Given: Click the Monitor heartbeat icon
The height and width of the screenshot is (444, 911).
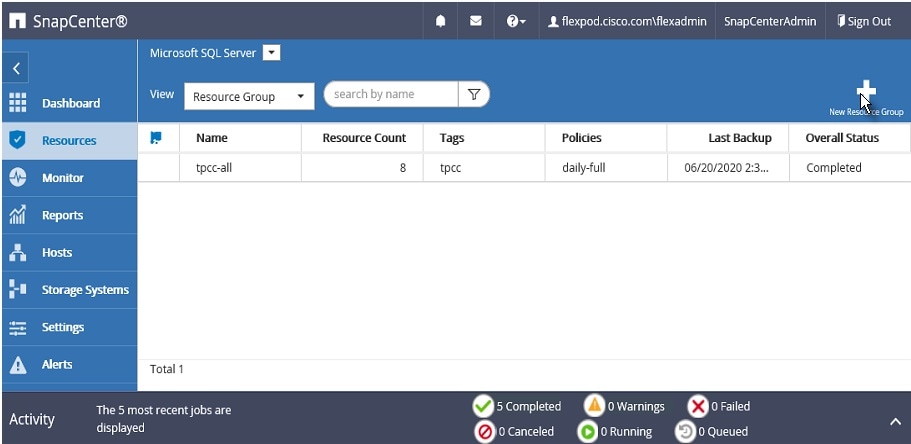Looking at the screenshot, I should [x=18, y=177].
